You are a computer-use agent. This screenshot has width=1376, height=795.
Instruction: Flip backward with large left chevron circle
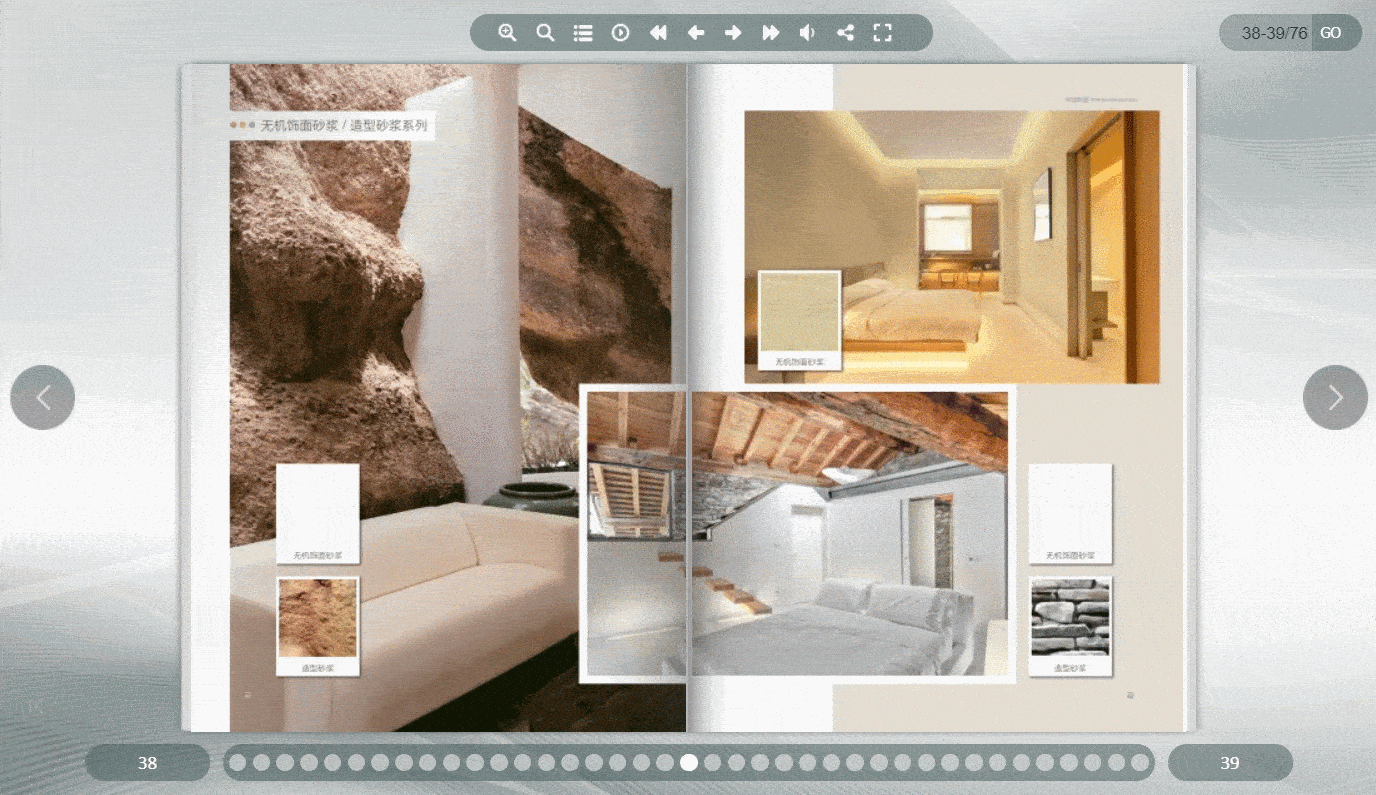tap(43, 397)
